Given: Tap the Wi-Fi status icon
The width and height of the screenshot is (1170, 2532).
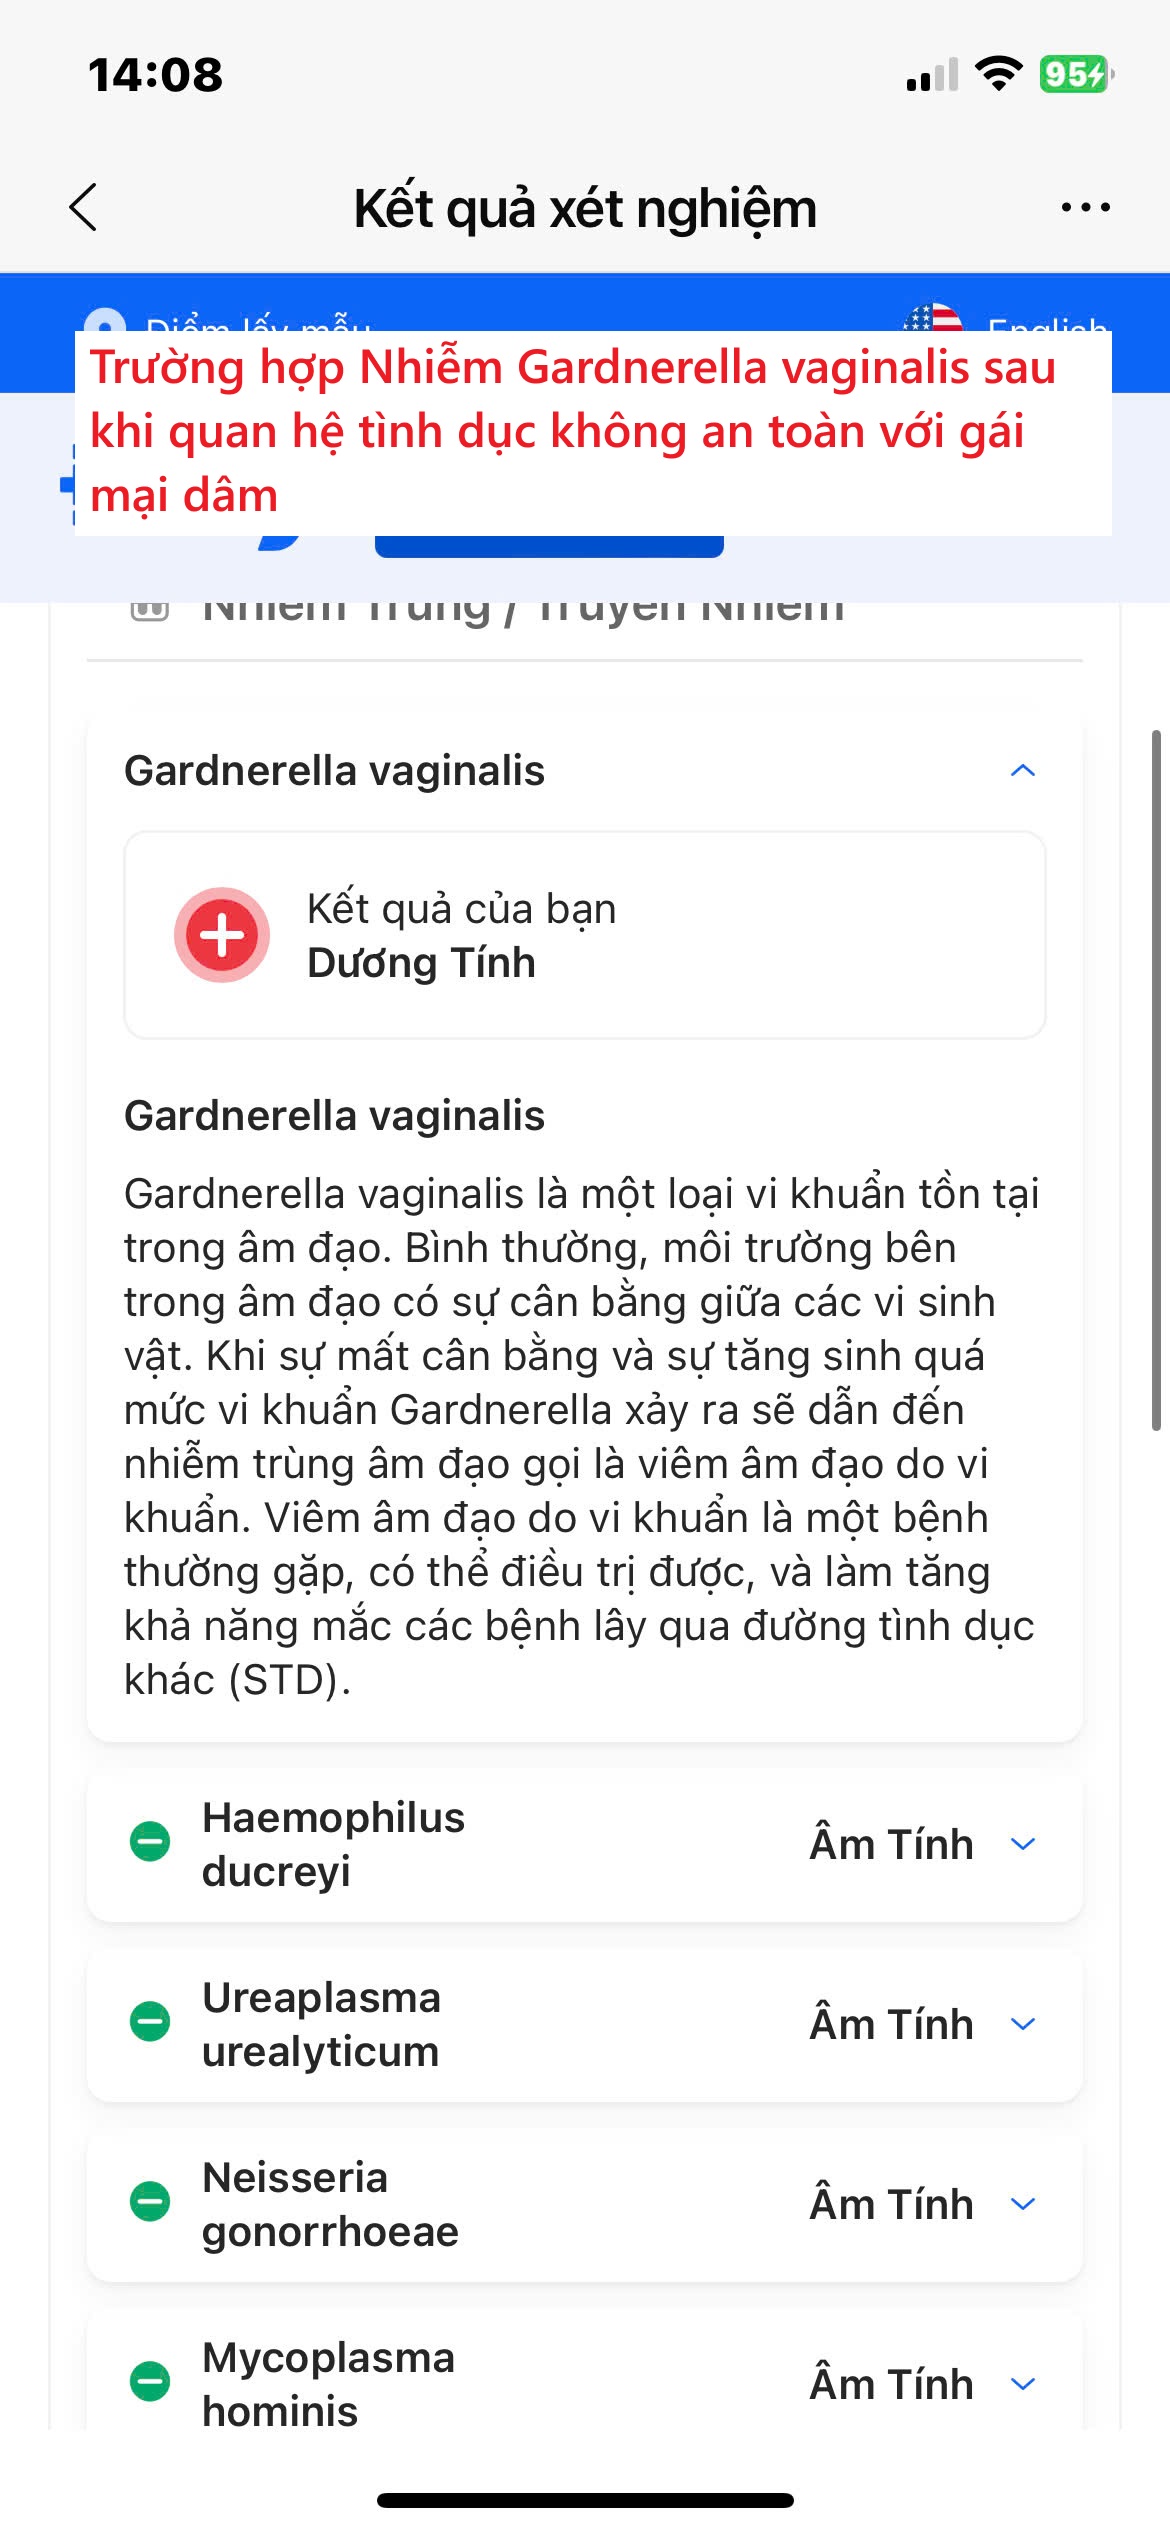Looking at the screenshot, I should [x=998, y=74].
